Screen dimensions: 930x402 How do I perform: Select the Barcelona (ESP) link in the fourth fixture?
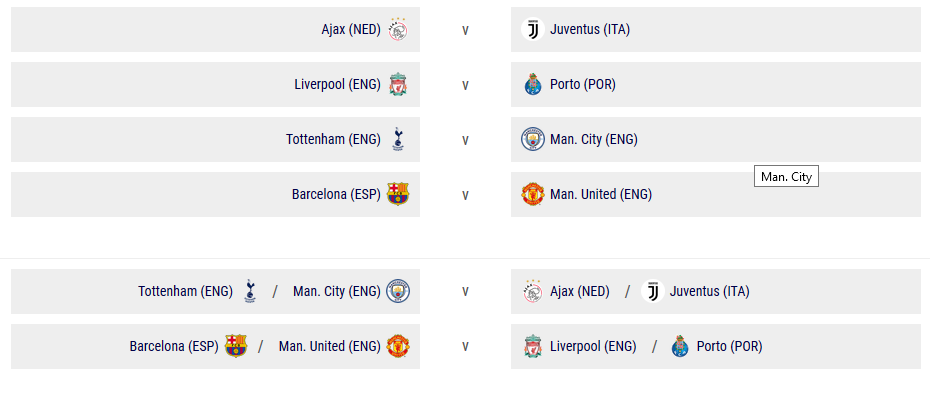(x=336, y=194)
